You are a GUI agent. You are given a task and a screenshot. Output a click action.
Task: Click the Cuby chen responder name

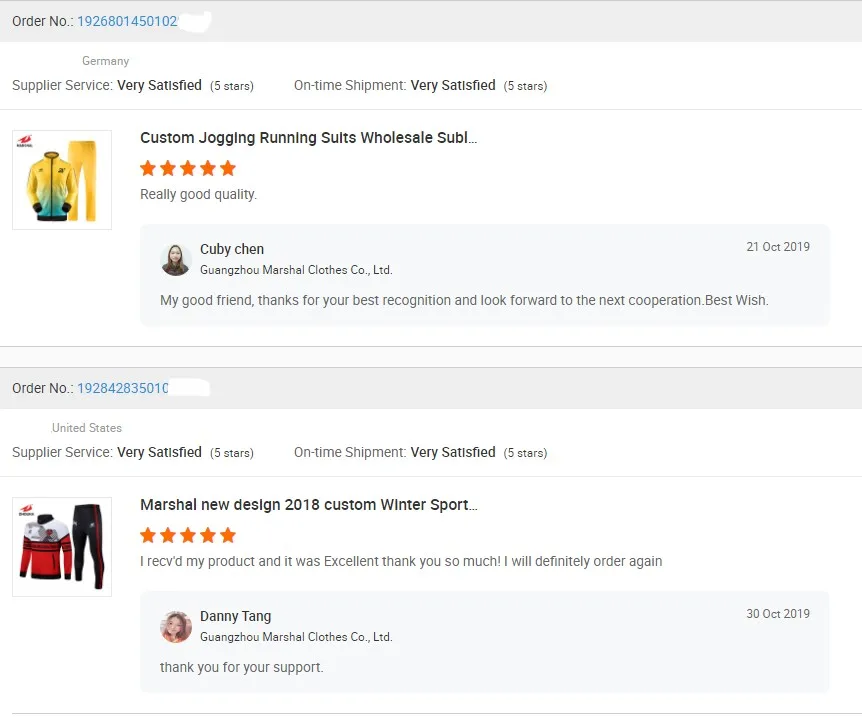pos(232,249)
